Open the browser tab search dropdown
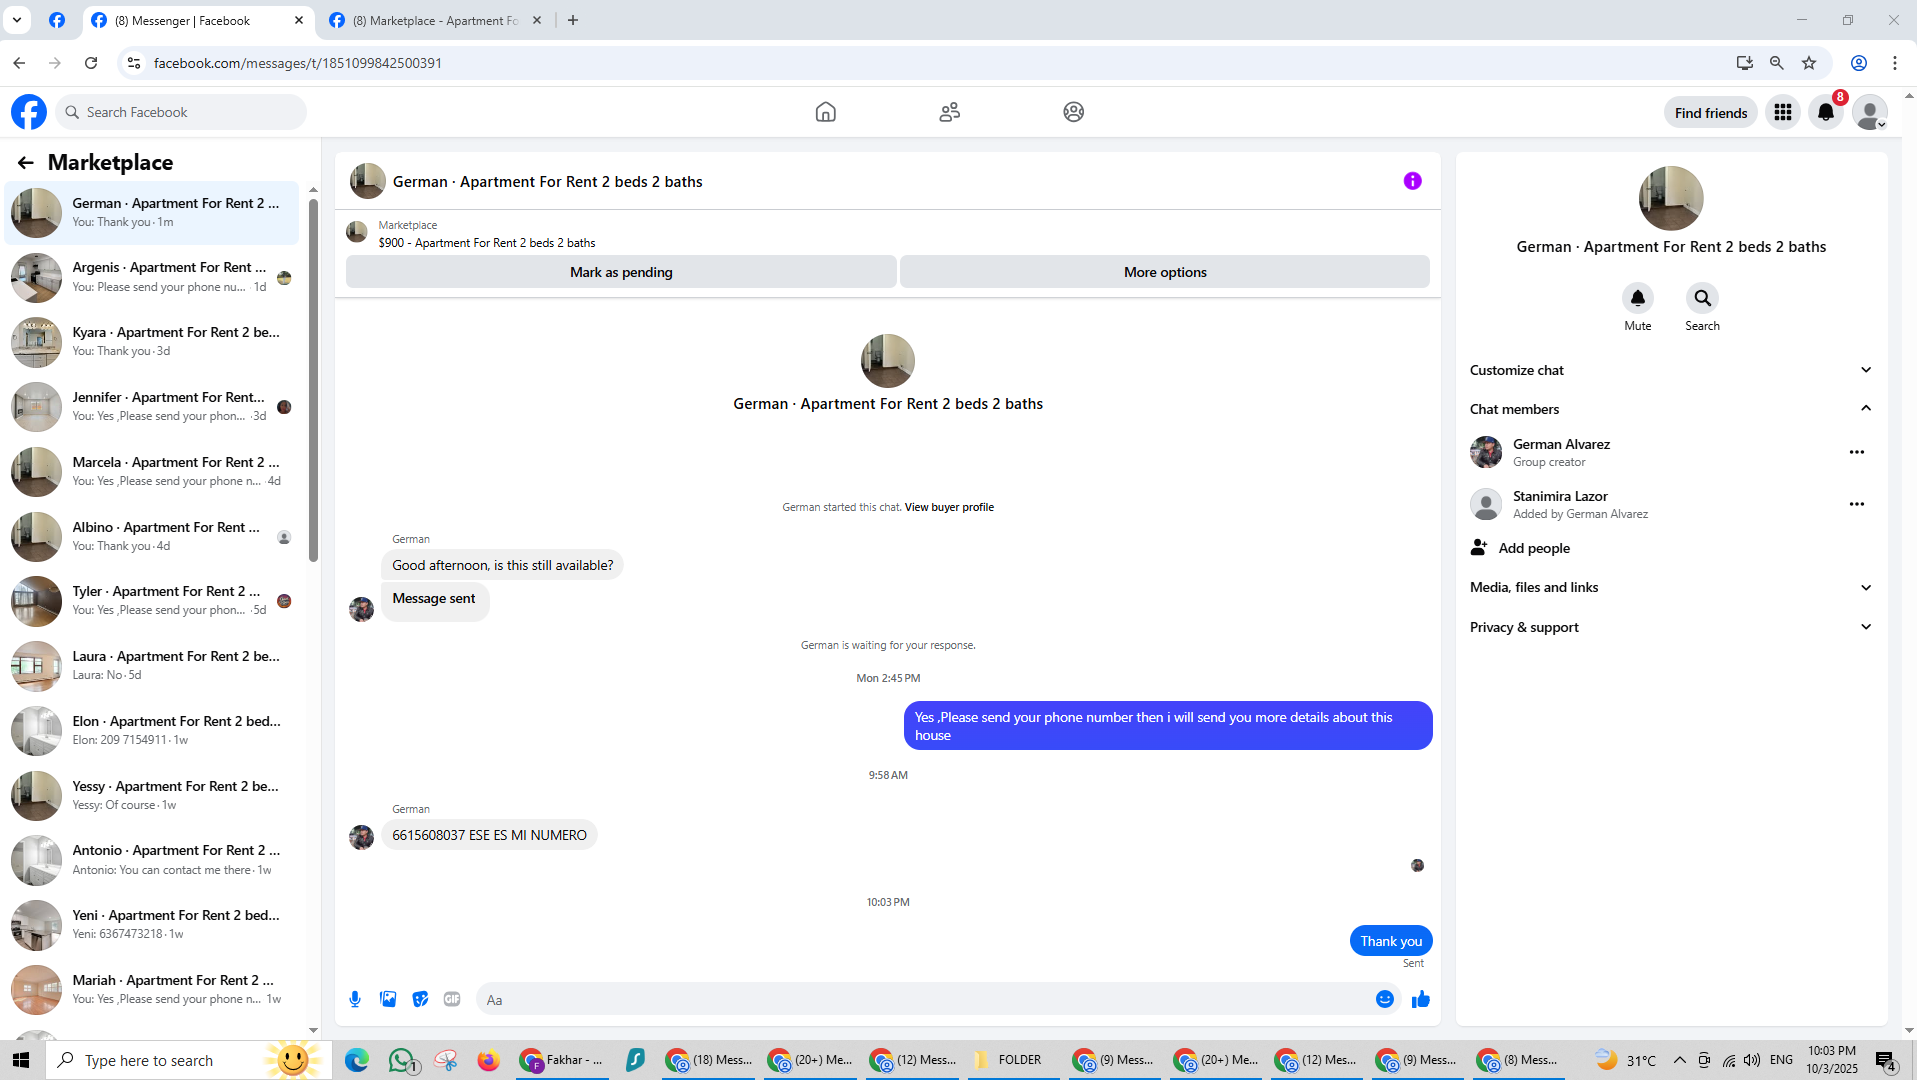 pyautogui.click(x=17, y=20)
